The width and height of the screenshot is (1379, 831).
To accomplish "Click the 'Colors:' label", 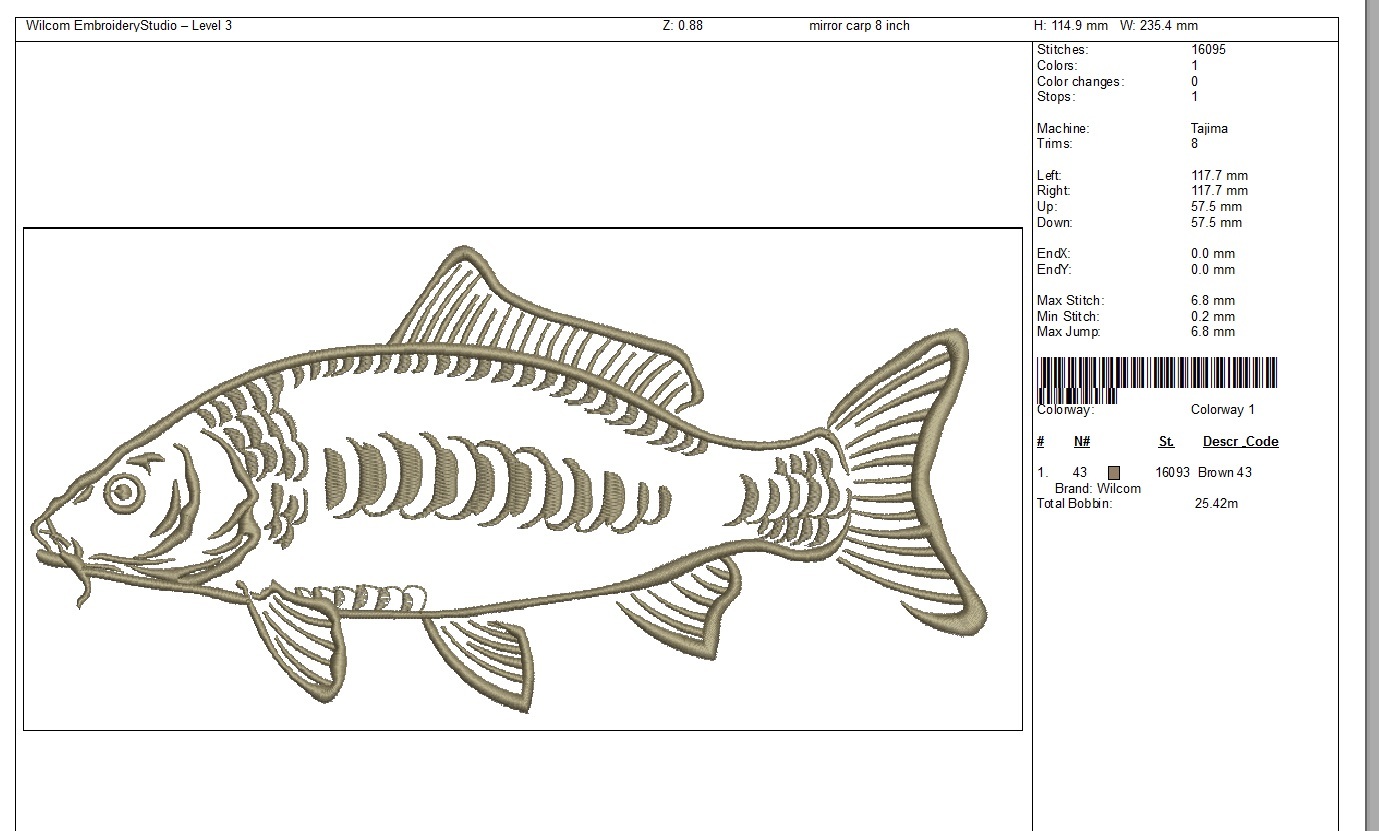I will tap(1057, 66).
